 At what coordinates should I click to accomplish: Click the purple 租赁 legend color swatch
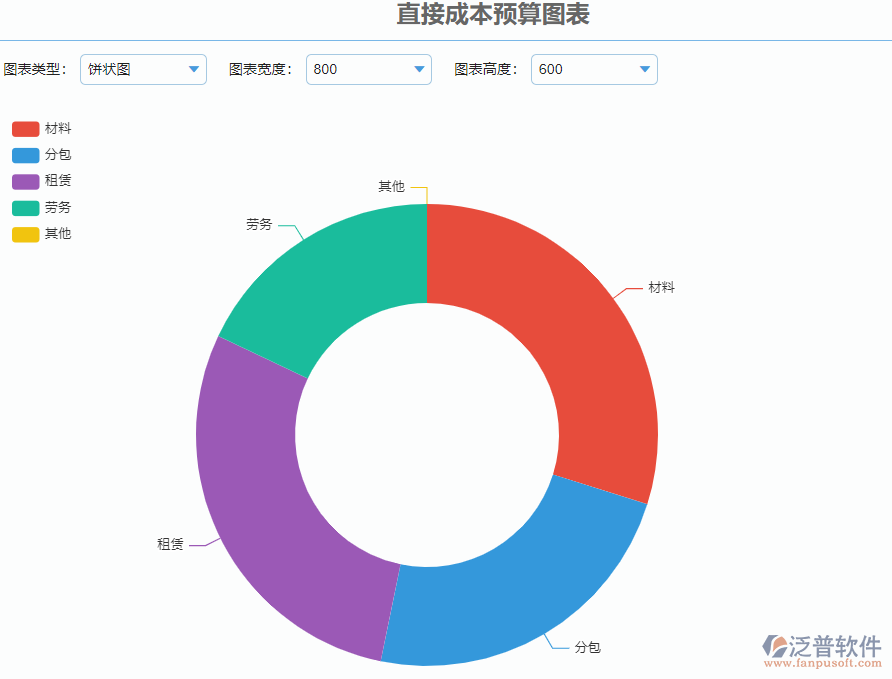[25, 181]
